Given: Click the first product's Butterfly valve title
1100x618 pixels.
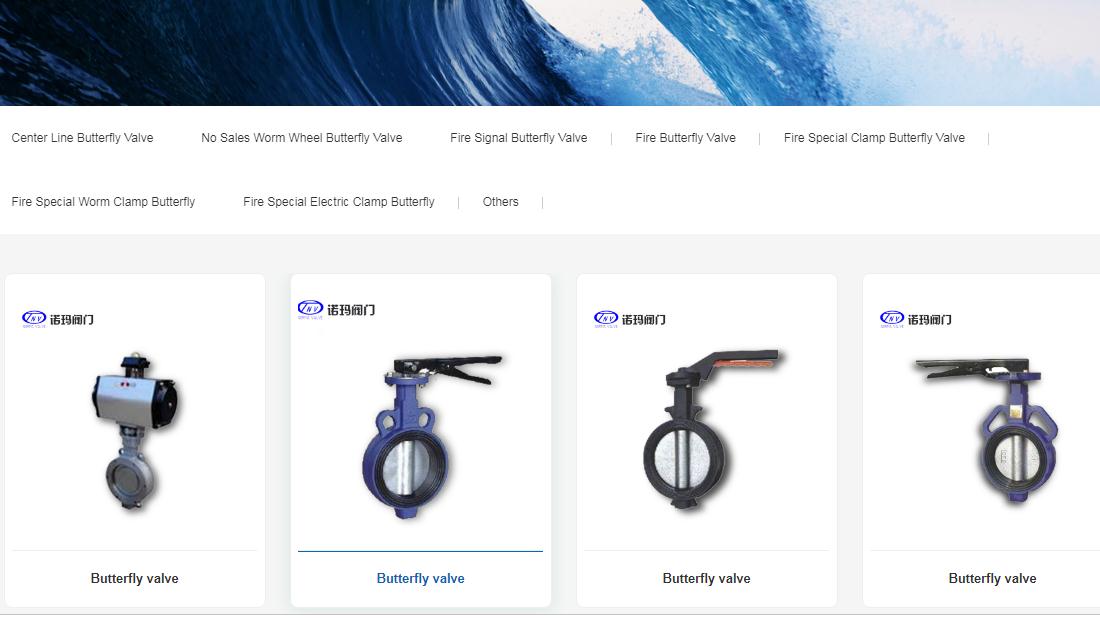Looking at the screenshot, I should (135, 579).
